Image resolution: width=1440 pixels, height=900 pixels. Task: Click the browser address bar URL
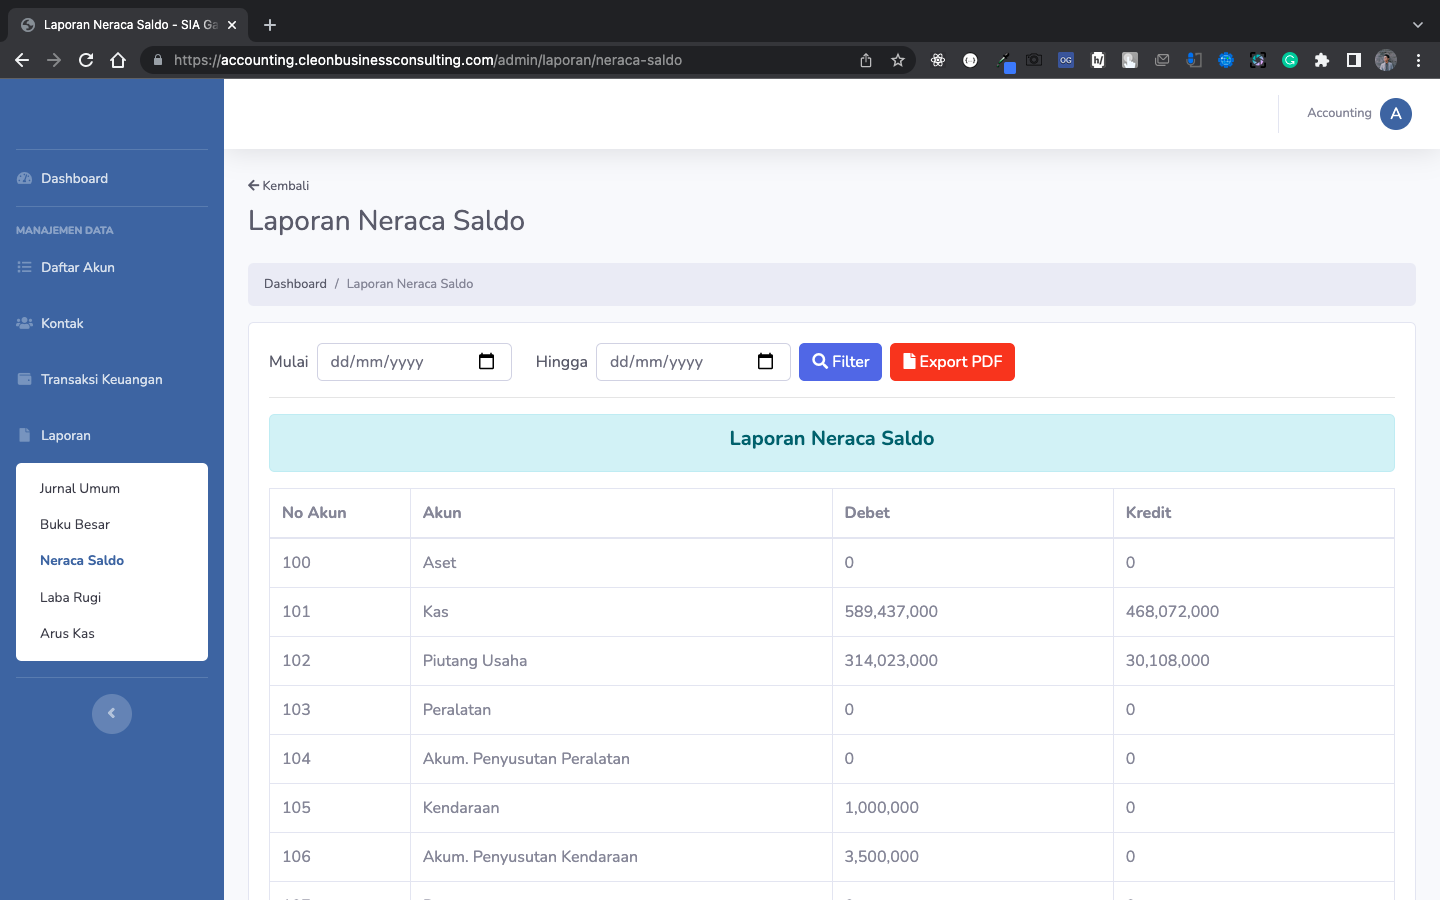coord(428,60)
